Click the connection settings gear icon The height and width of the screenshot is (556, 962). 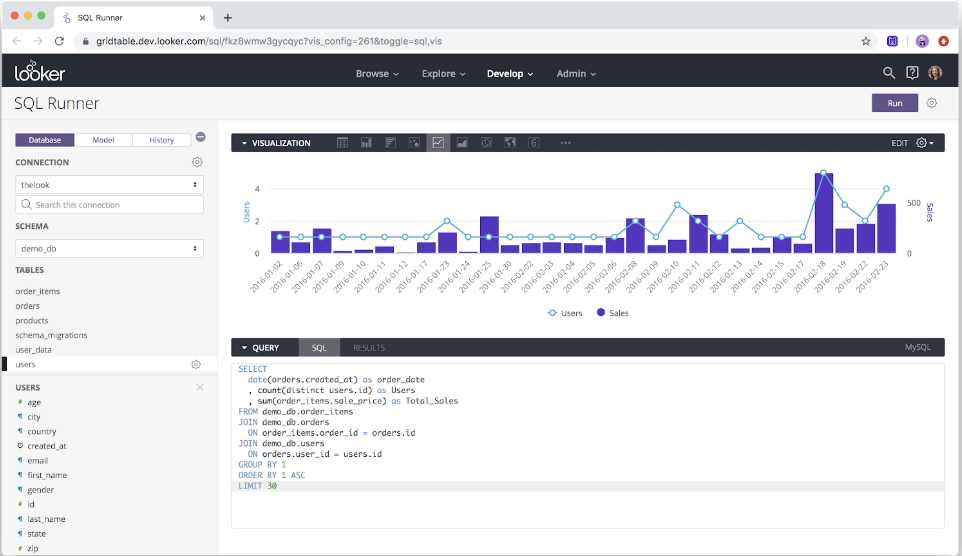coord(197,162)
